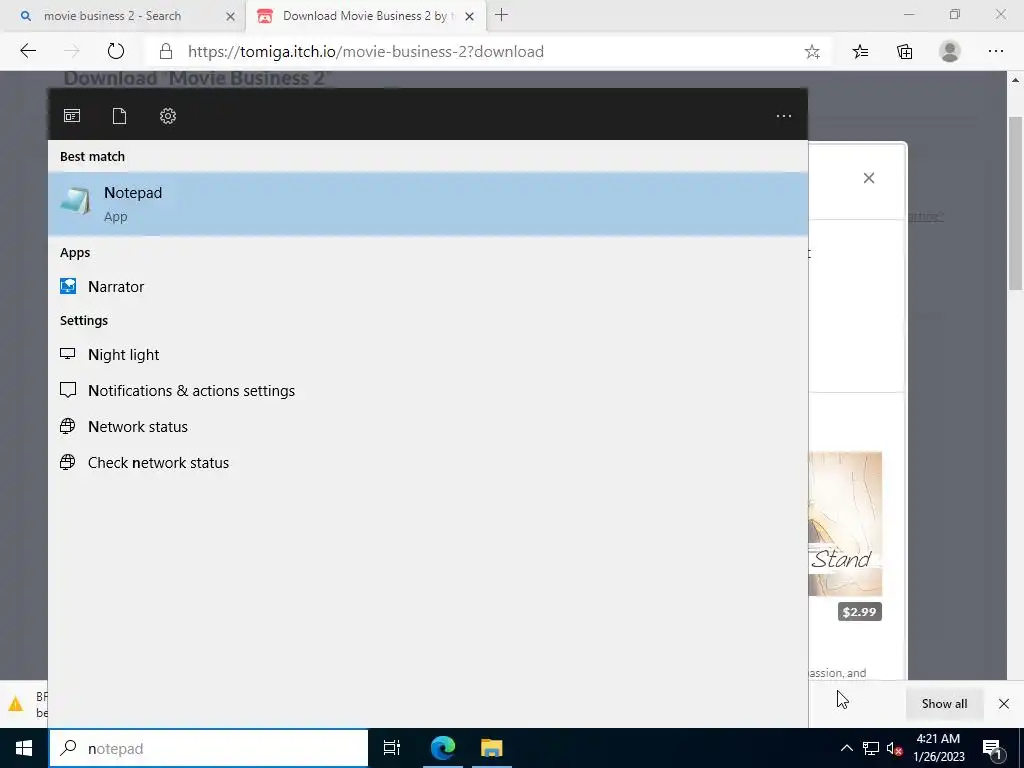Open Edge profile avatar

(950, 51)
